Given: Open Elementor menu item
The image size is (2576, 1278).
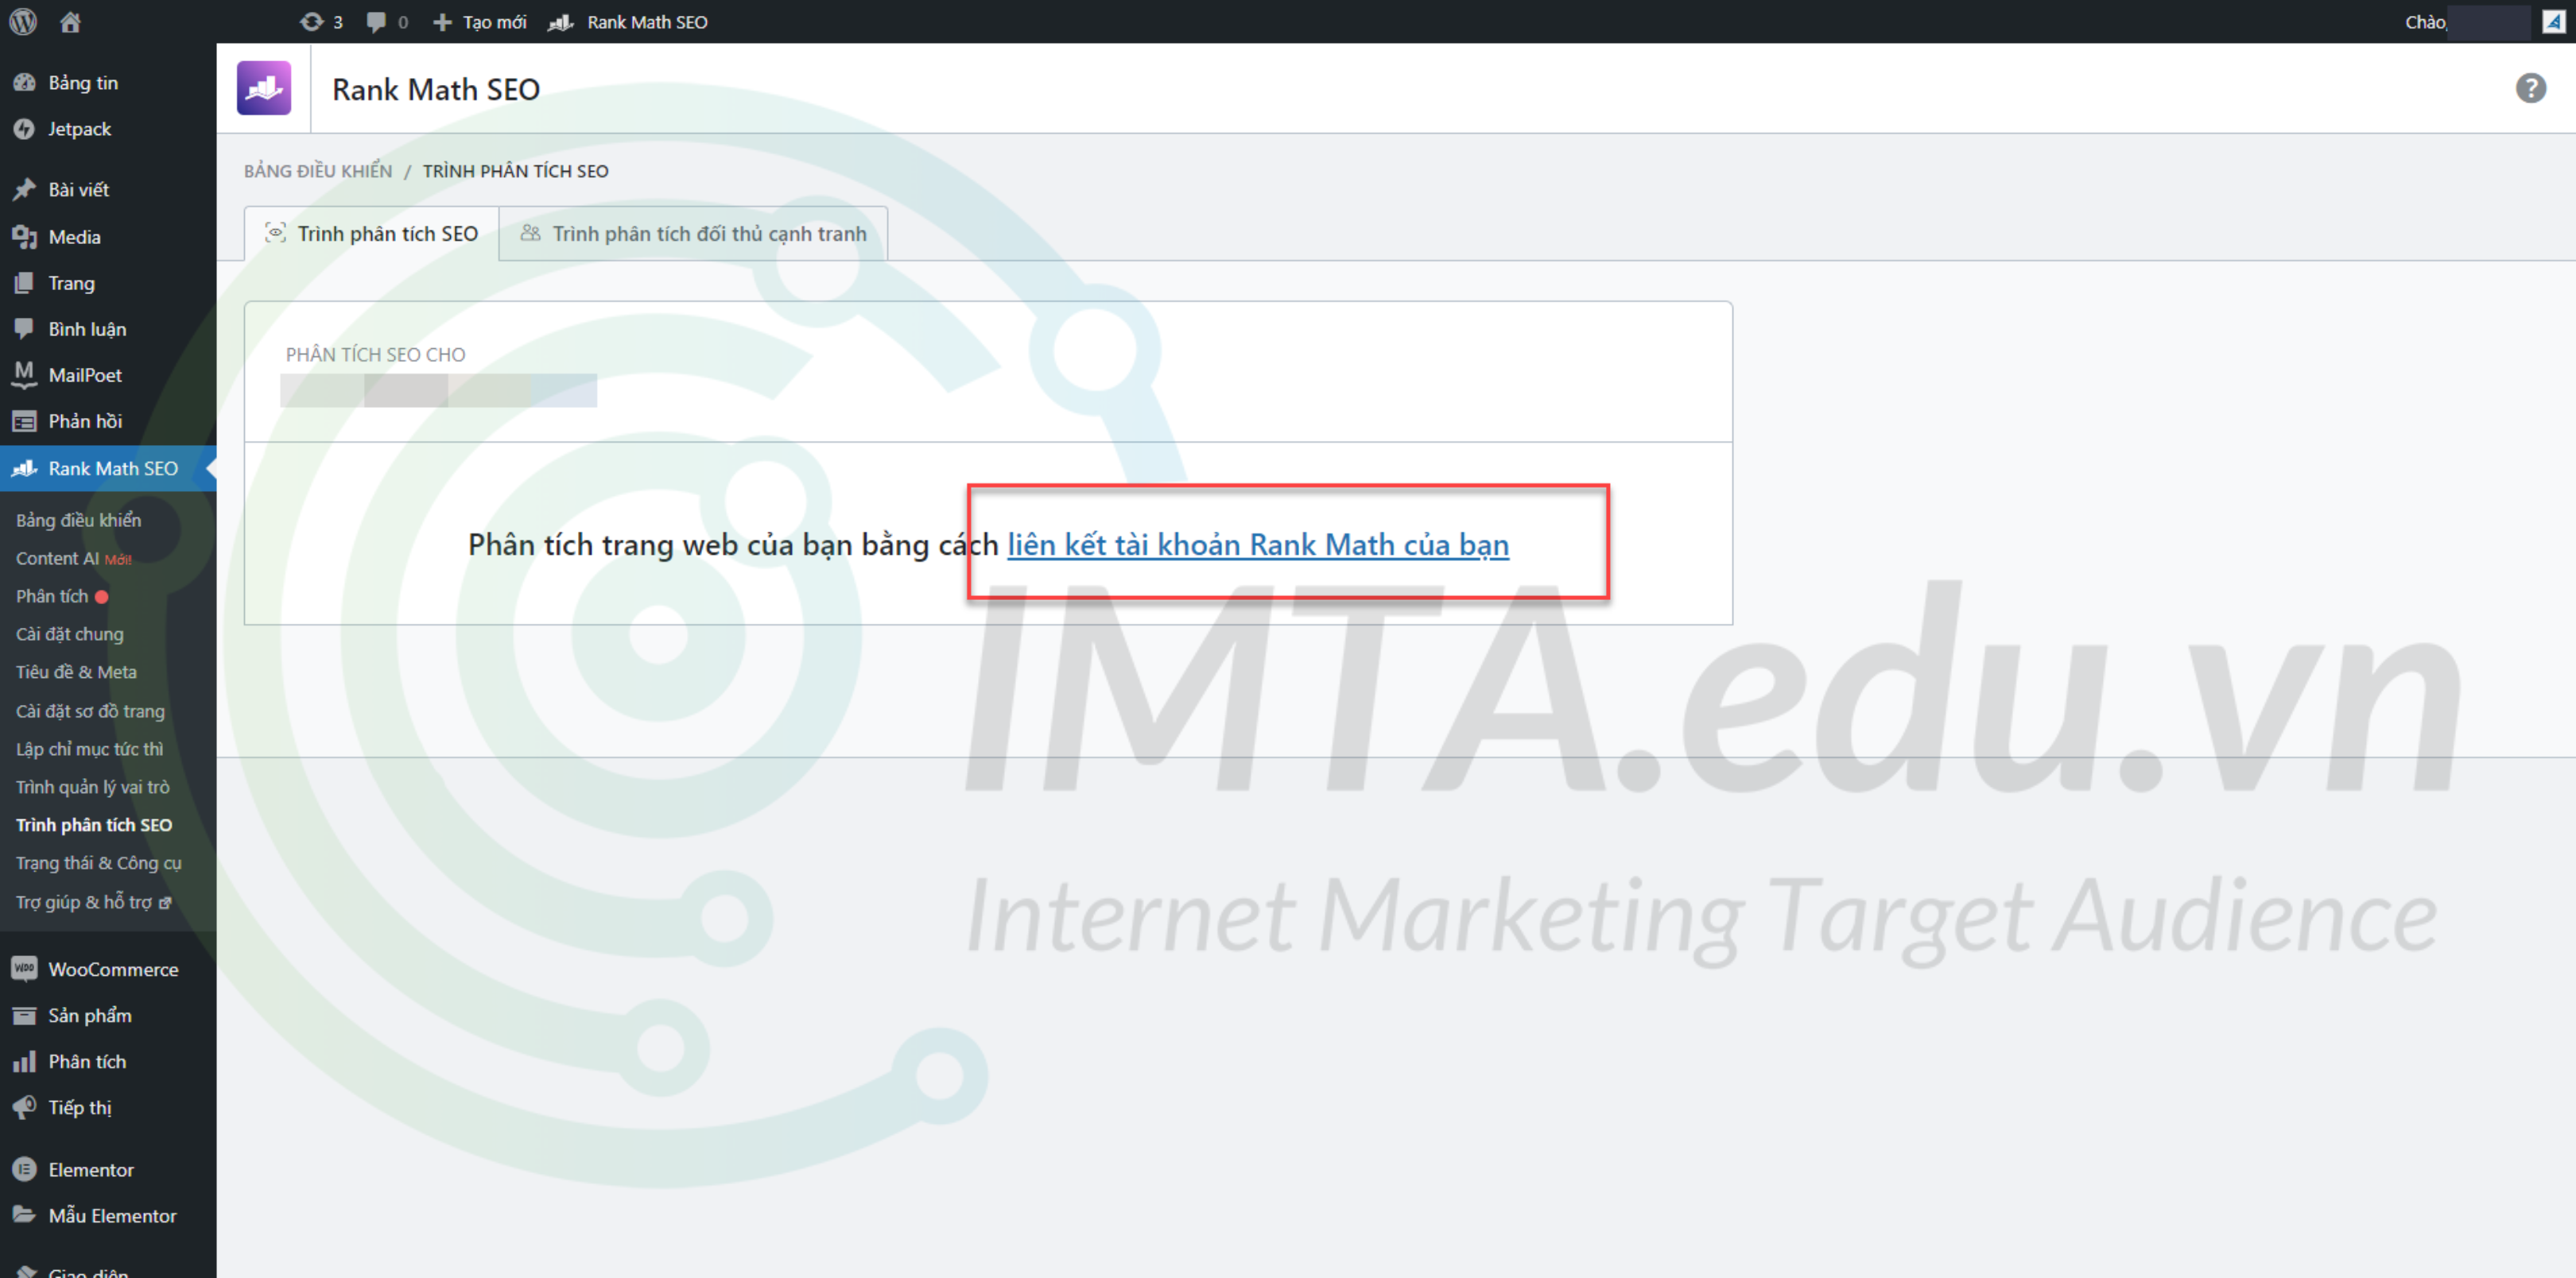Looking at the screenshot, I should (x=91, y=1169).
